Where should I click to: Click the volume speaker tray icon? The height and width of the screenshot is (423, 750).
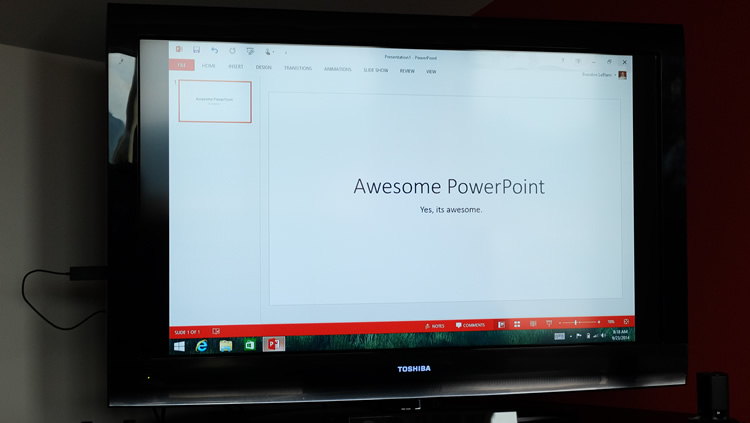point(603,335)
